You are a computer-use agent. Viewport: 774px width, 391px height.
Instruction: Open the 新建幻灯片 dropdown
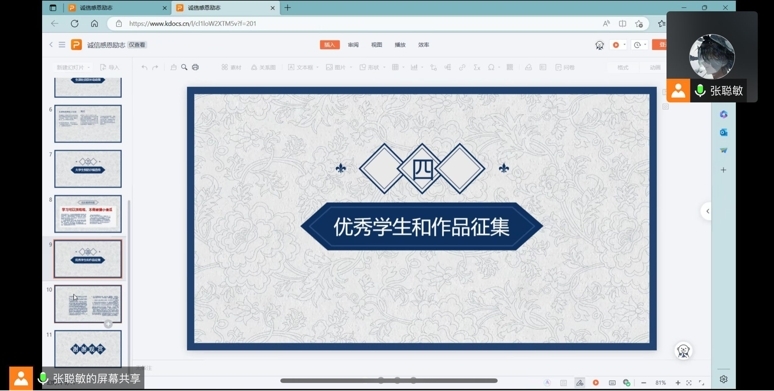[73, 67]
